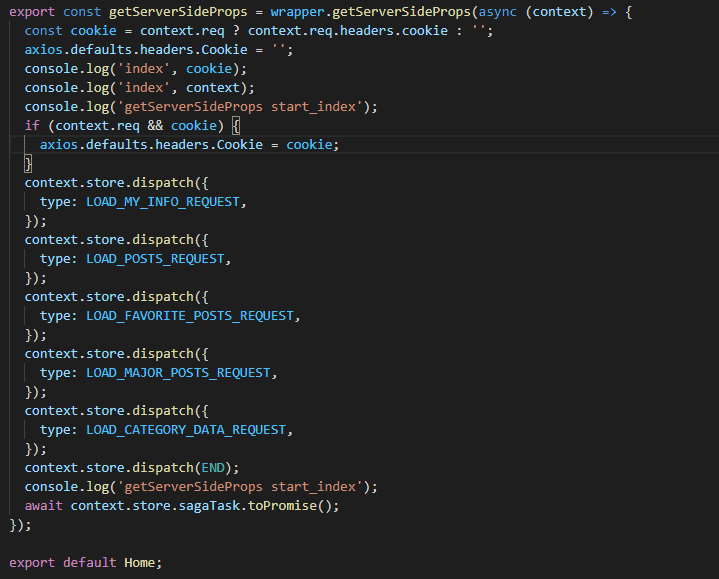
Task: Click the '&&' operator in the if condition
Action: [x=155, y=126]
